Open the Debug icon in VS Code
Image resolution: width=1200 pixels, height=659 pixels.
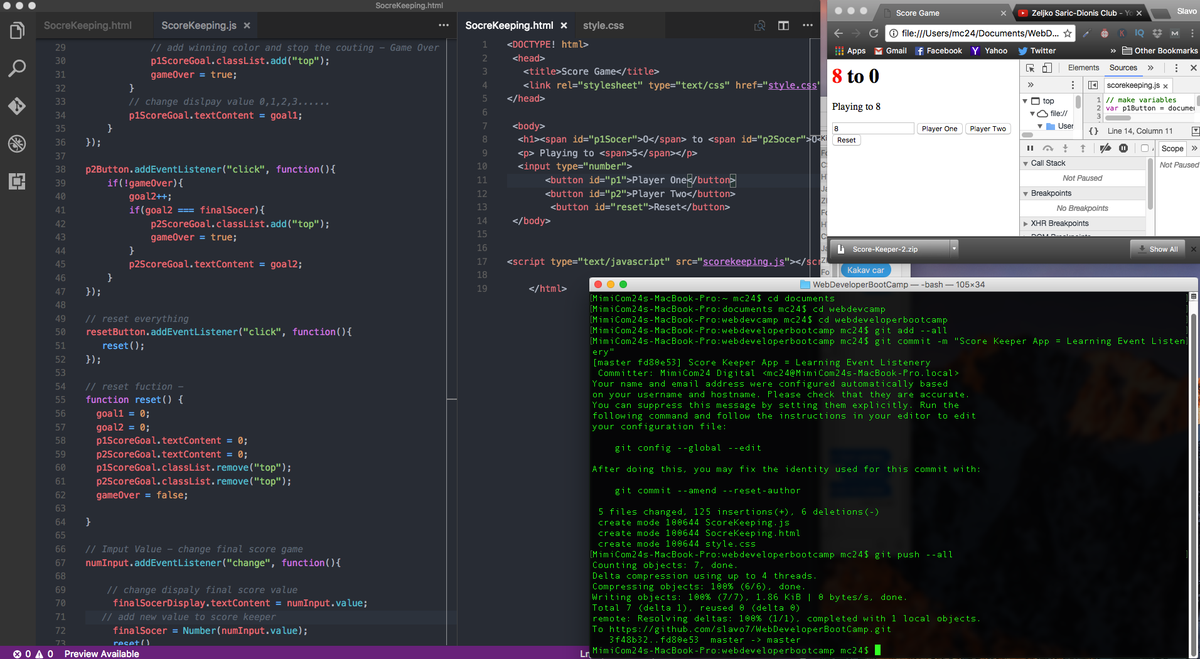point(17,143)
